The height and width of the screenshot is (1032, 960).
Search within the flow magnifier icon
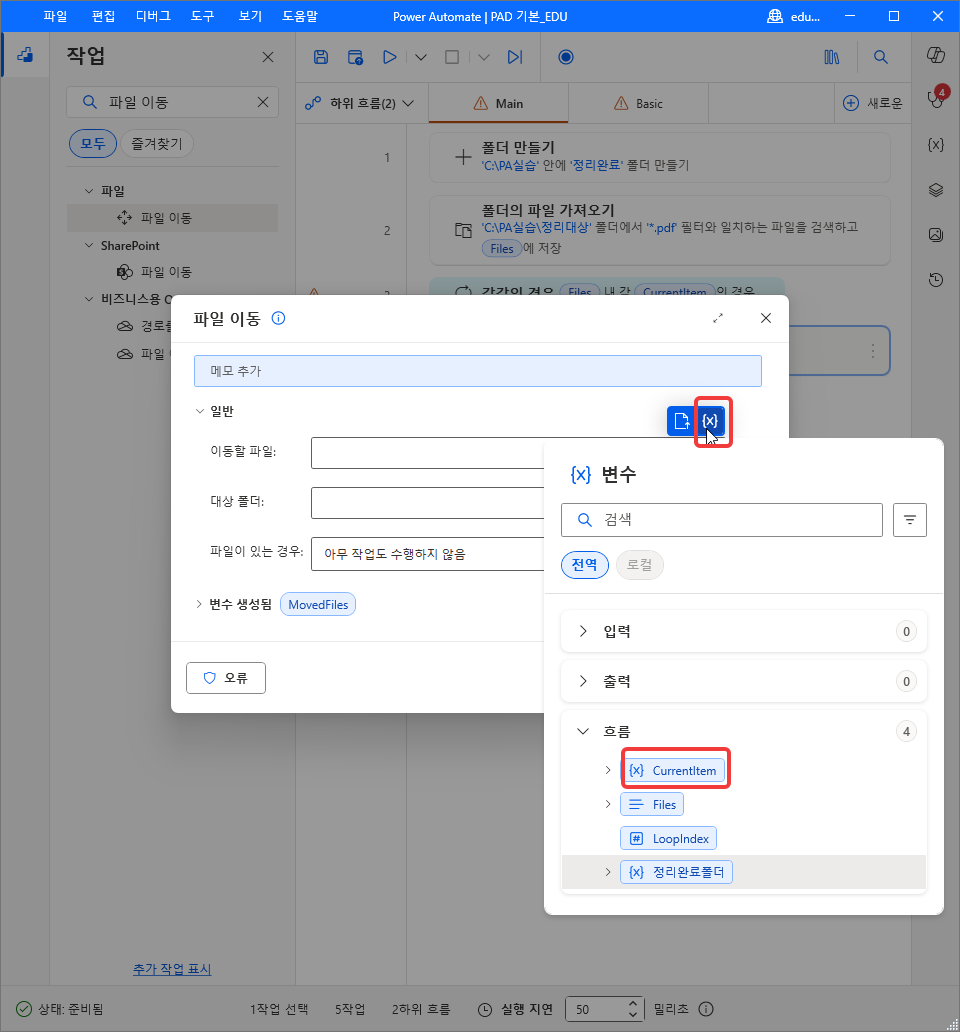coord(880,57)
